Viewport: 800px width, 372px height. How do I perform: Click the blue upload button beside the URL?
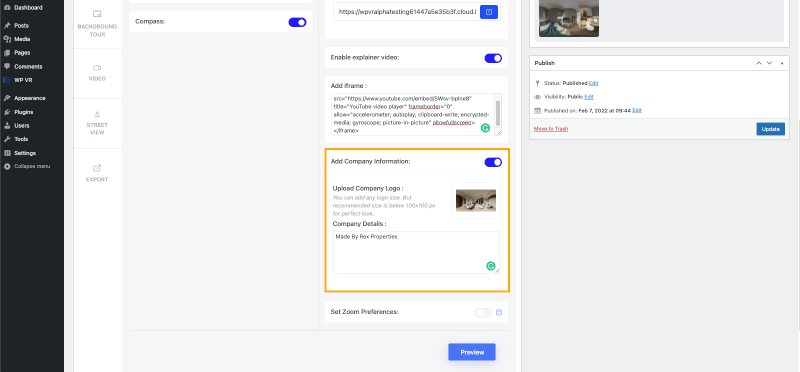[x=489, y=12]
